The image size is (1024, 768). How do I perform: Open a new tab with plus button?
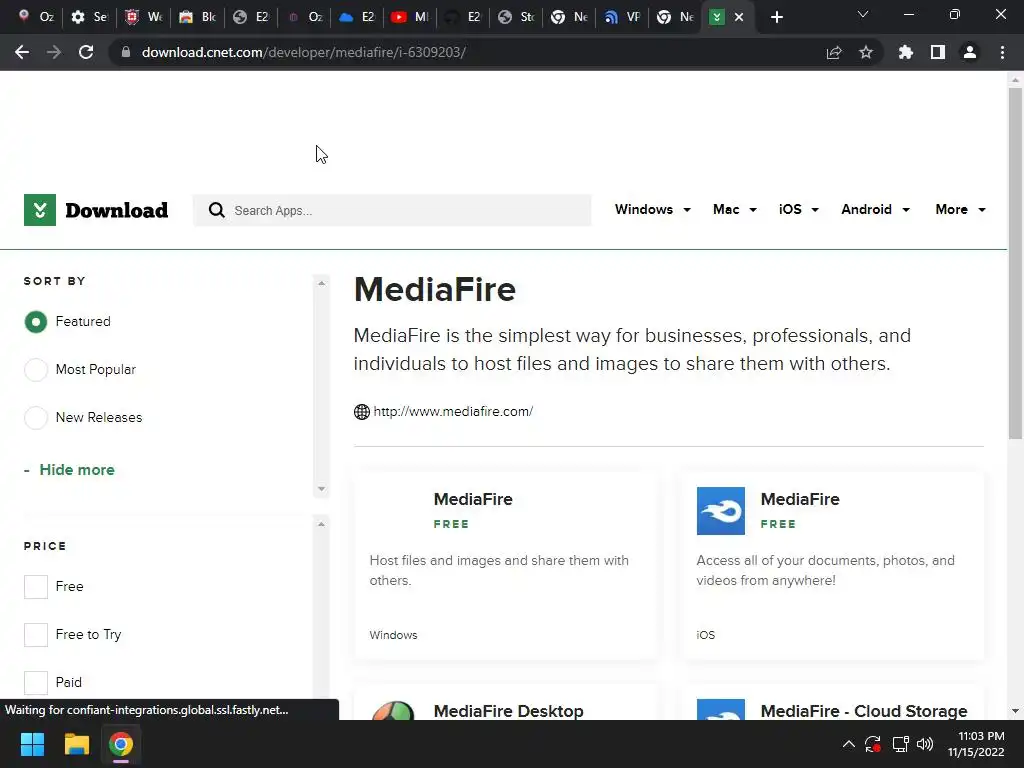click(x=776, y=17)
